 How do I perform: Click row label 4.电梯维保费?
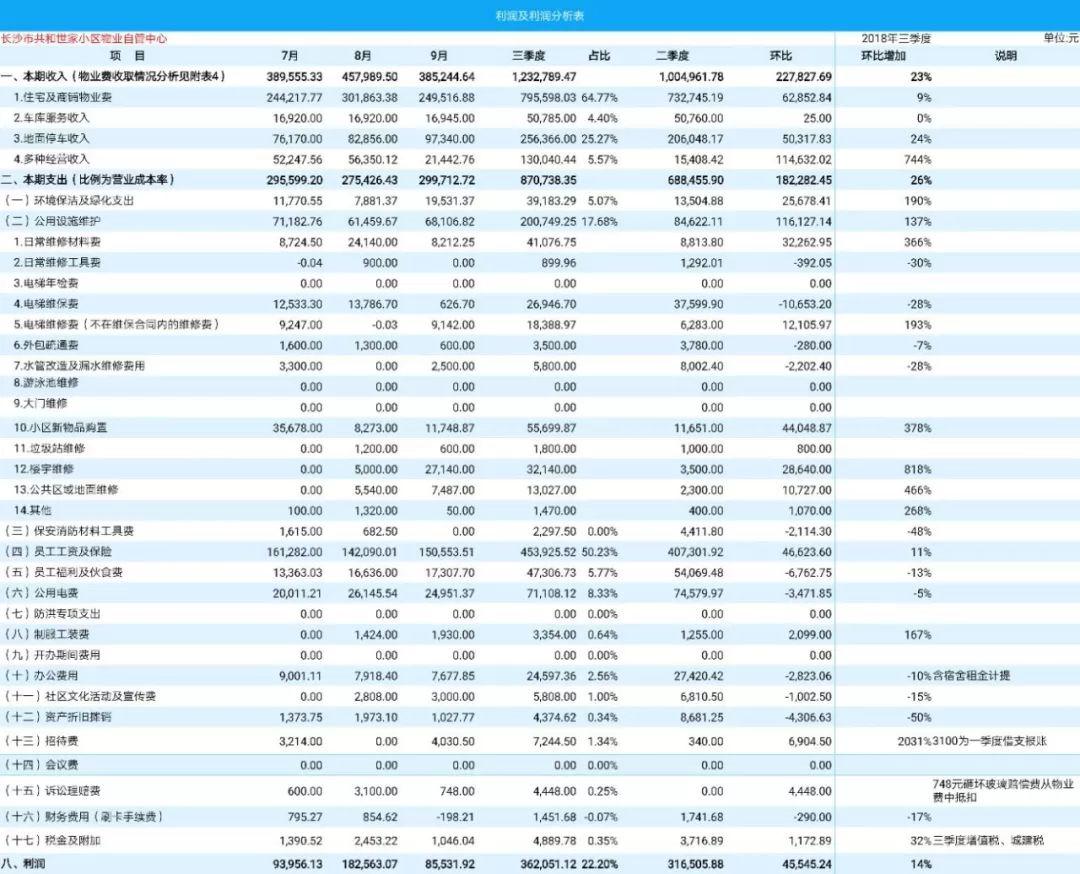(x=46, y=304)
